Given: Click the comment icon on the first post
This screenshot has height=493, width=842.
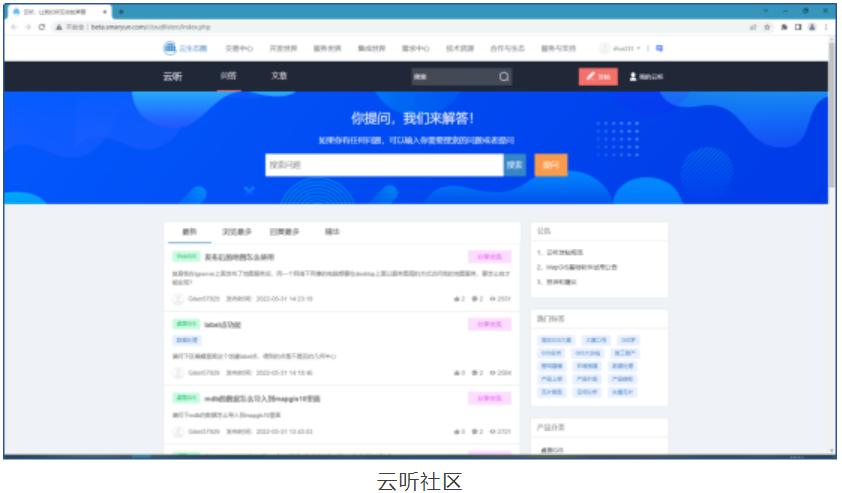Looking at the screenshot, I should pyautogui.click(x=475, y=298).
